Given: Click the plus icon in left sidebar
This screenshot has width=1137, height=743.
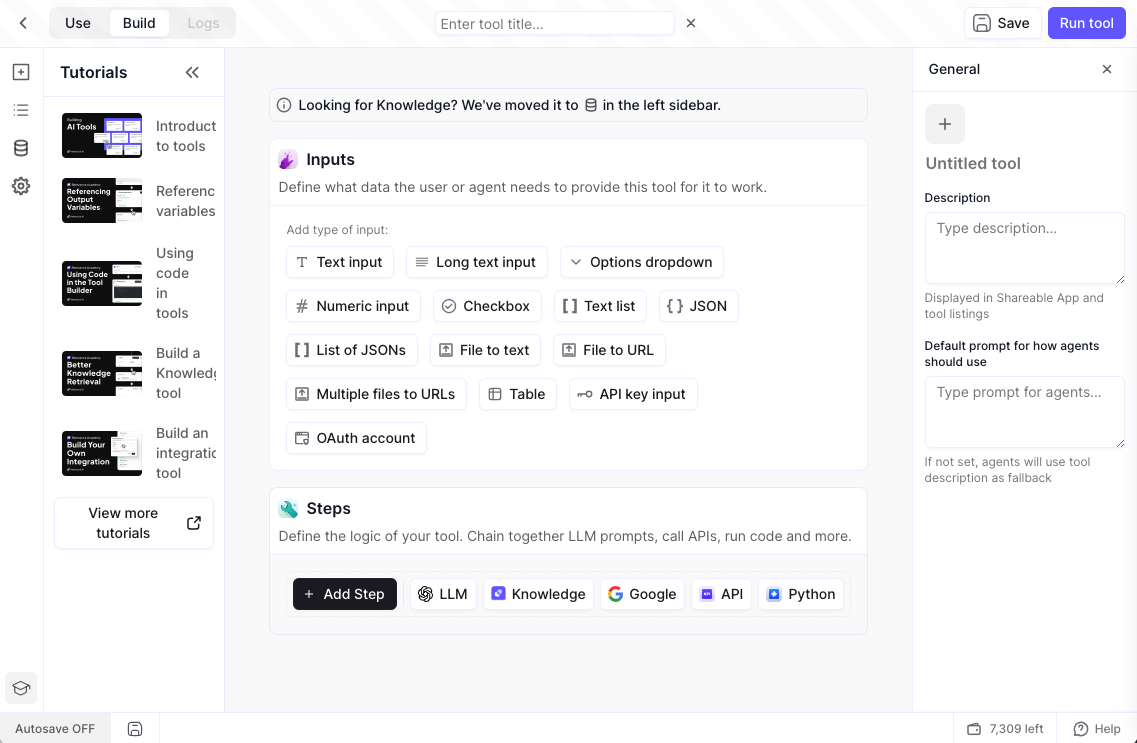Looking at the screenshot, I should [x=21, y=72].
